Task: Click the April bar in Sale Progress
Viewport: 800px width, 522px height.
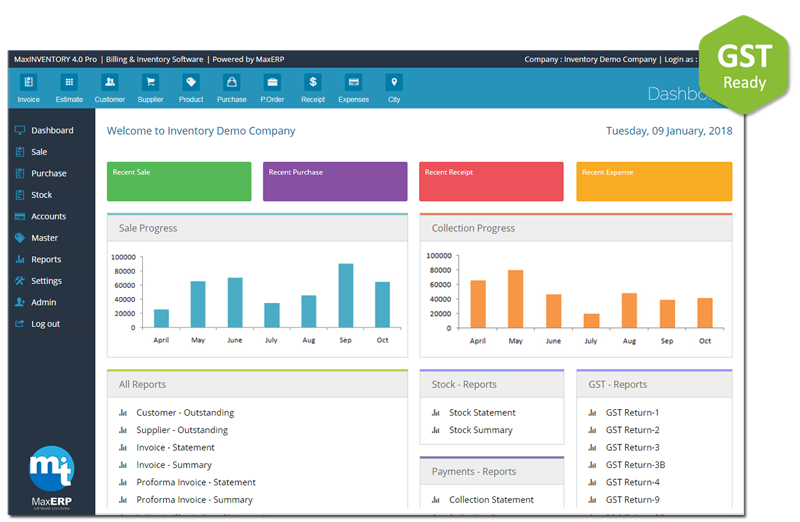Action: point(161,318)
